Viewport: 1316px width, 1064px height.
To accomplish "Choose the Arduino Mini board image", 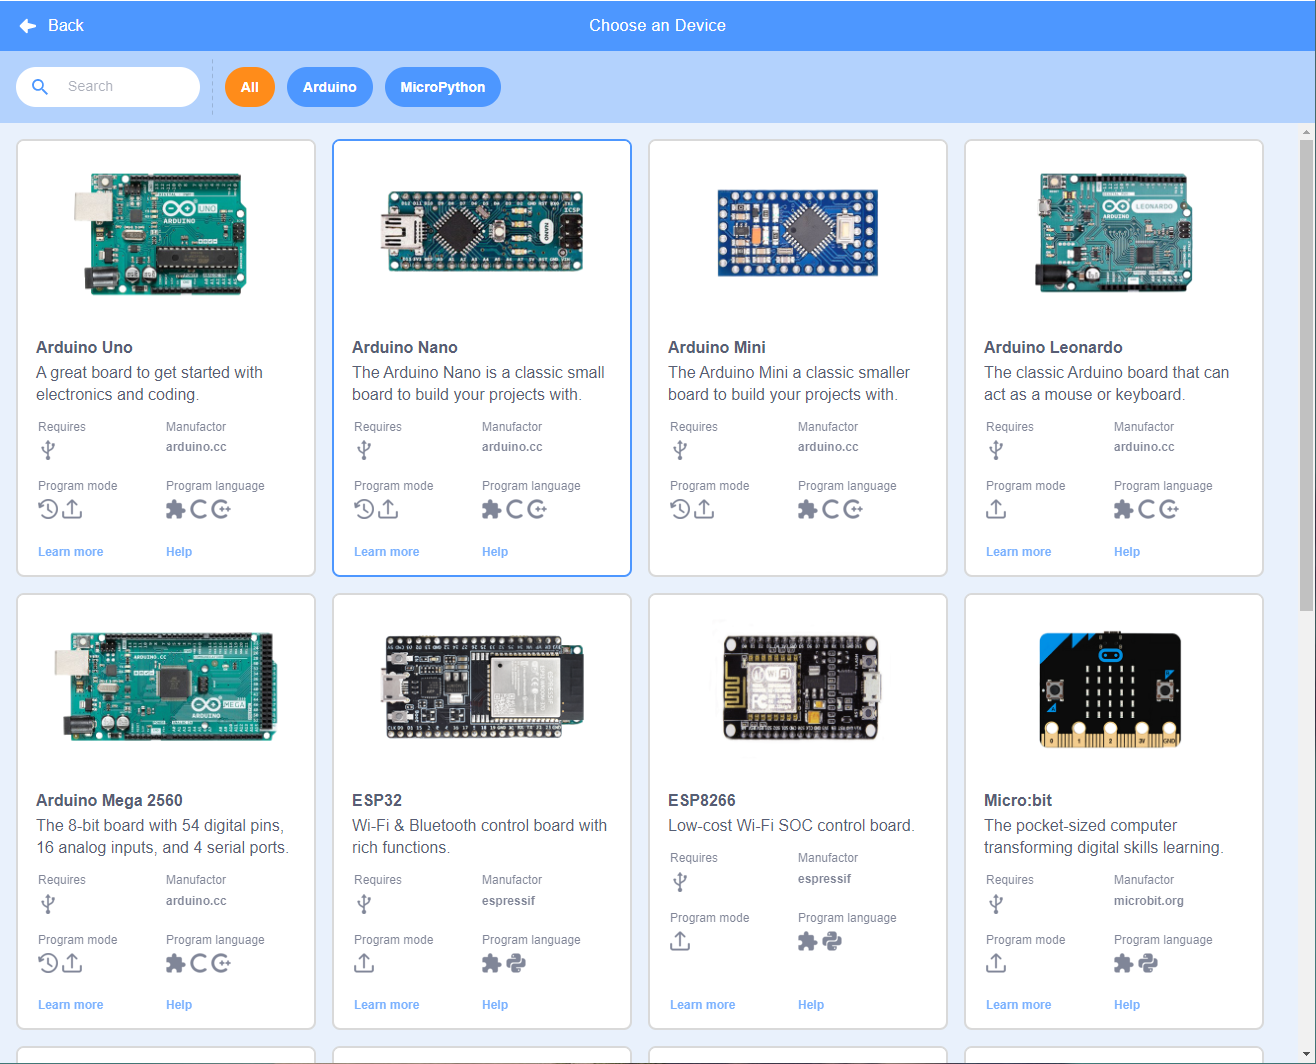I will click(x=798, y=232).
